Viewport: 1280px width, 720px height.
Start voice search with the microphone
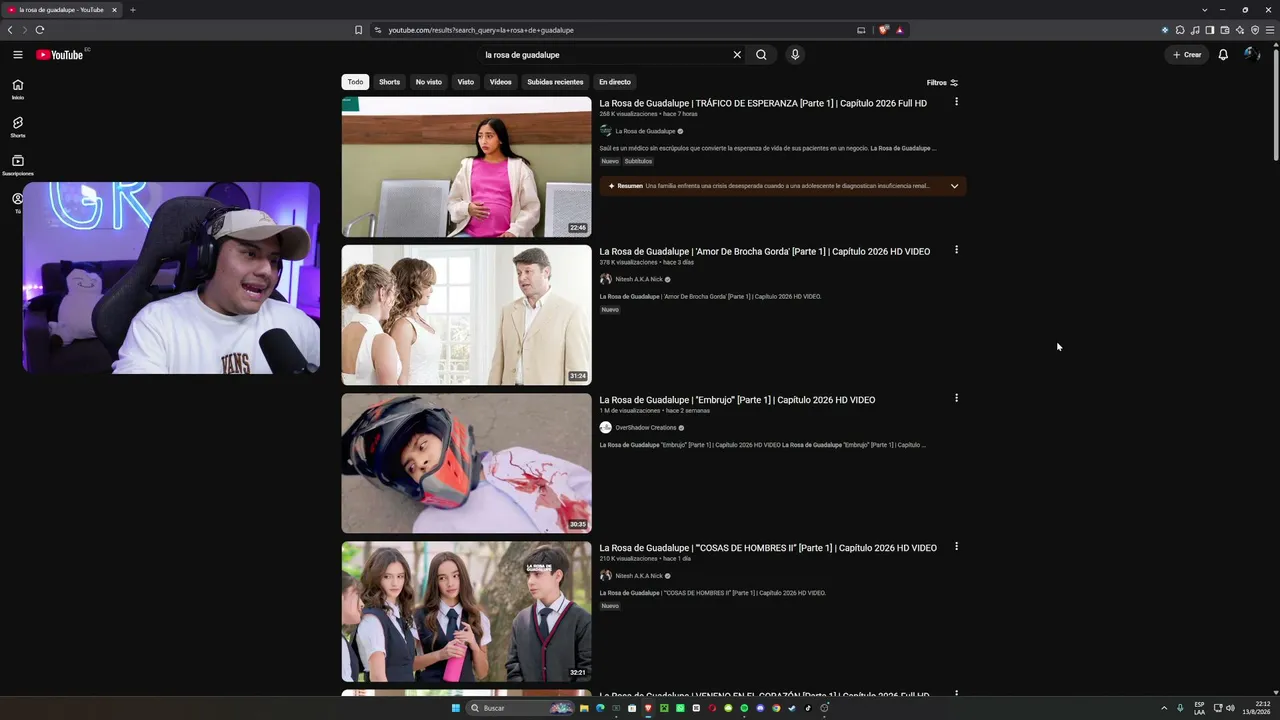(795, 55)
